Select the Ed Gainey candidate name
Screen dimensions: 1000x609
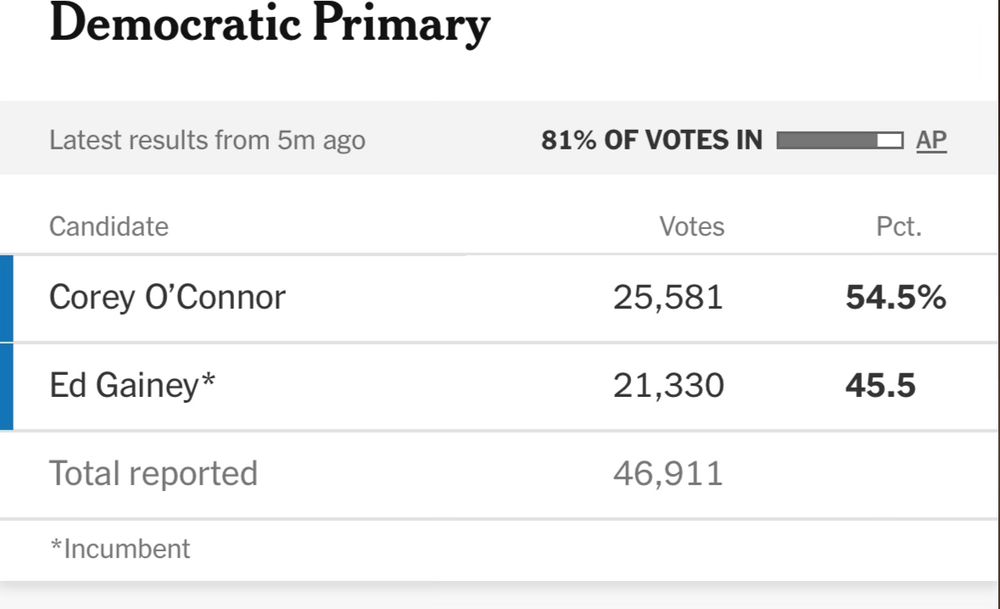pyautogui.click(x=132, y=386)
